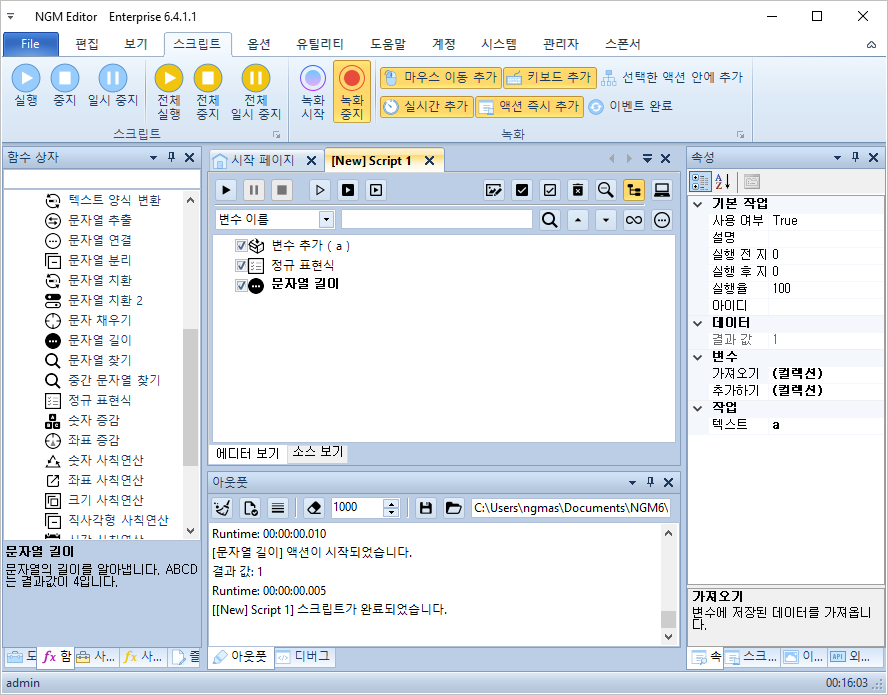This screenshot has height=695, width=888.
Task: Click pause icon in script editor toolbar
Action: 254,190
